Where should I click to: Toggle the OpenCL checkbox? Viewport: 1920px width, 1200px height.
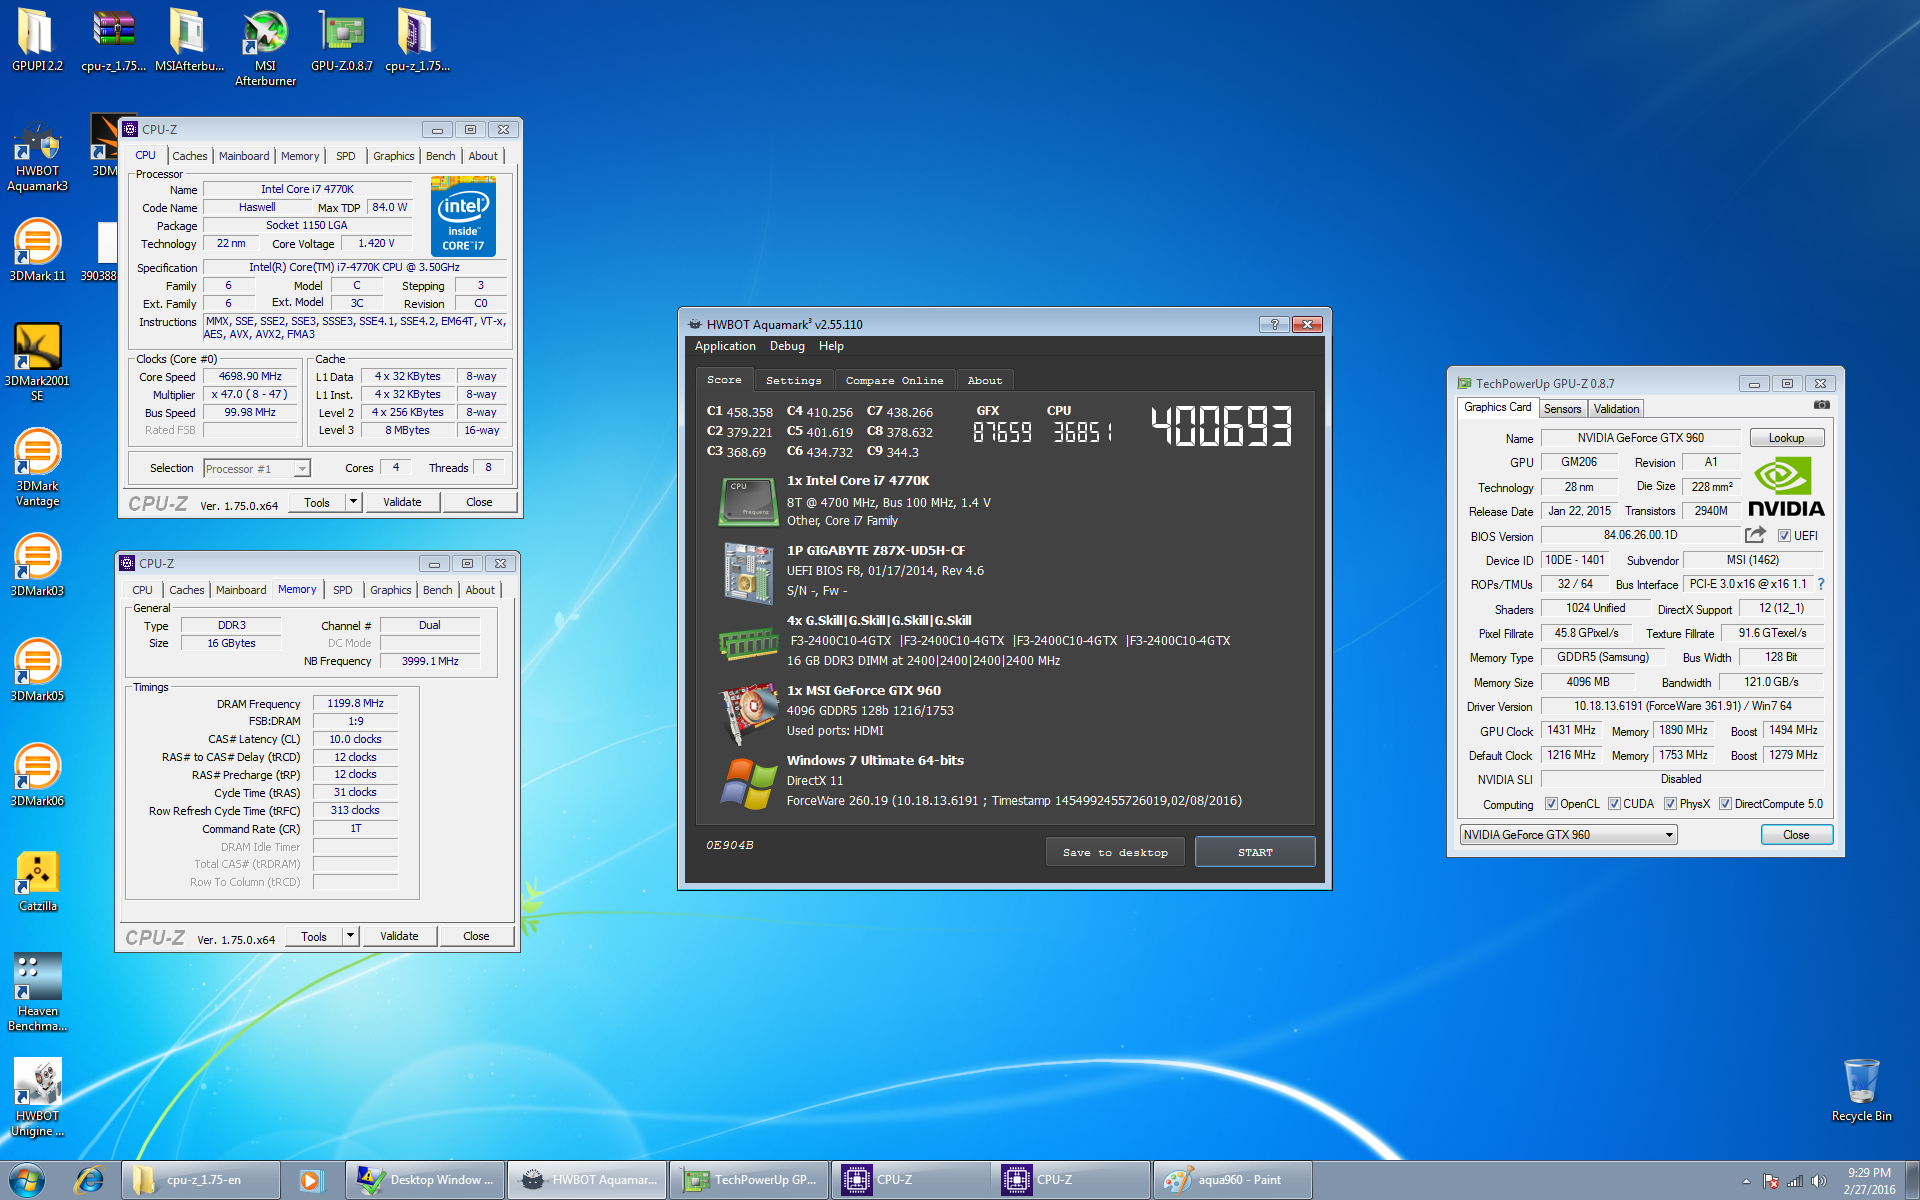(x=1551, y=804)
